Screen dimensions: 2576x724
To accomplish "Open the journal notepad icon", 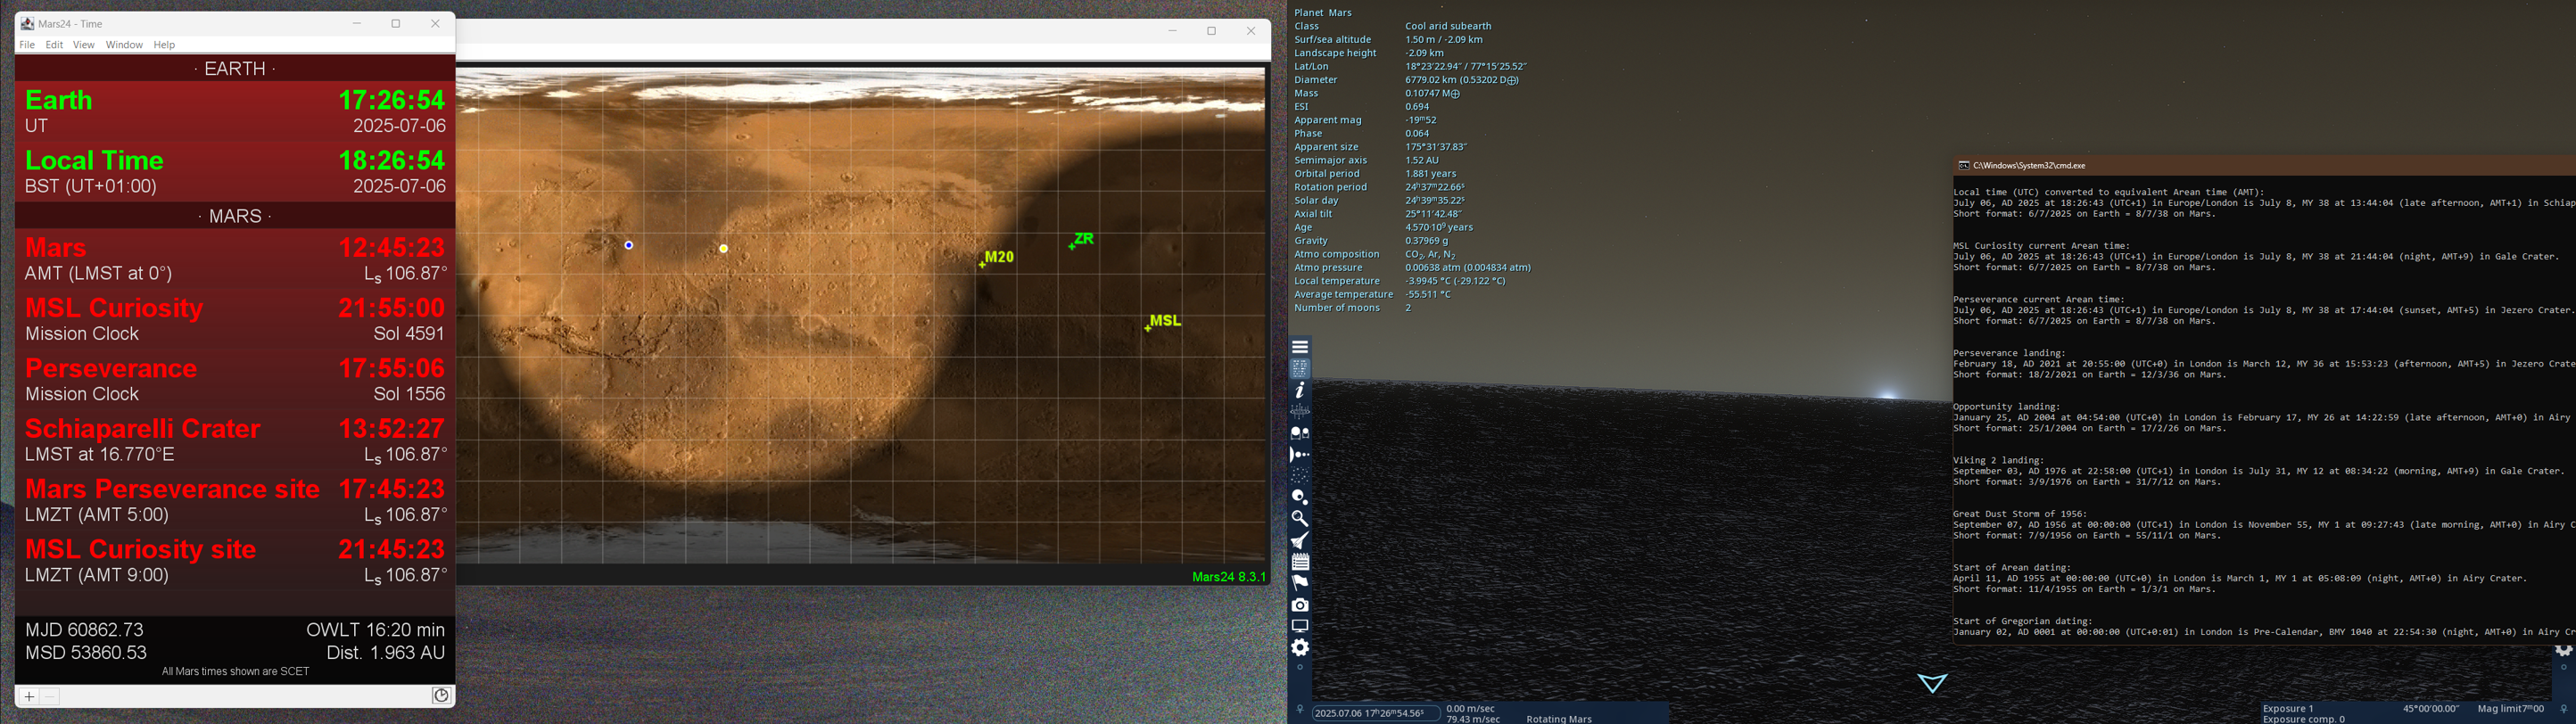I will tap(1300, 561).
